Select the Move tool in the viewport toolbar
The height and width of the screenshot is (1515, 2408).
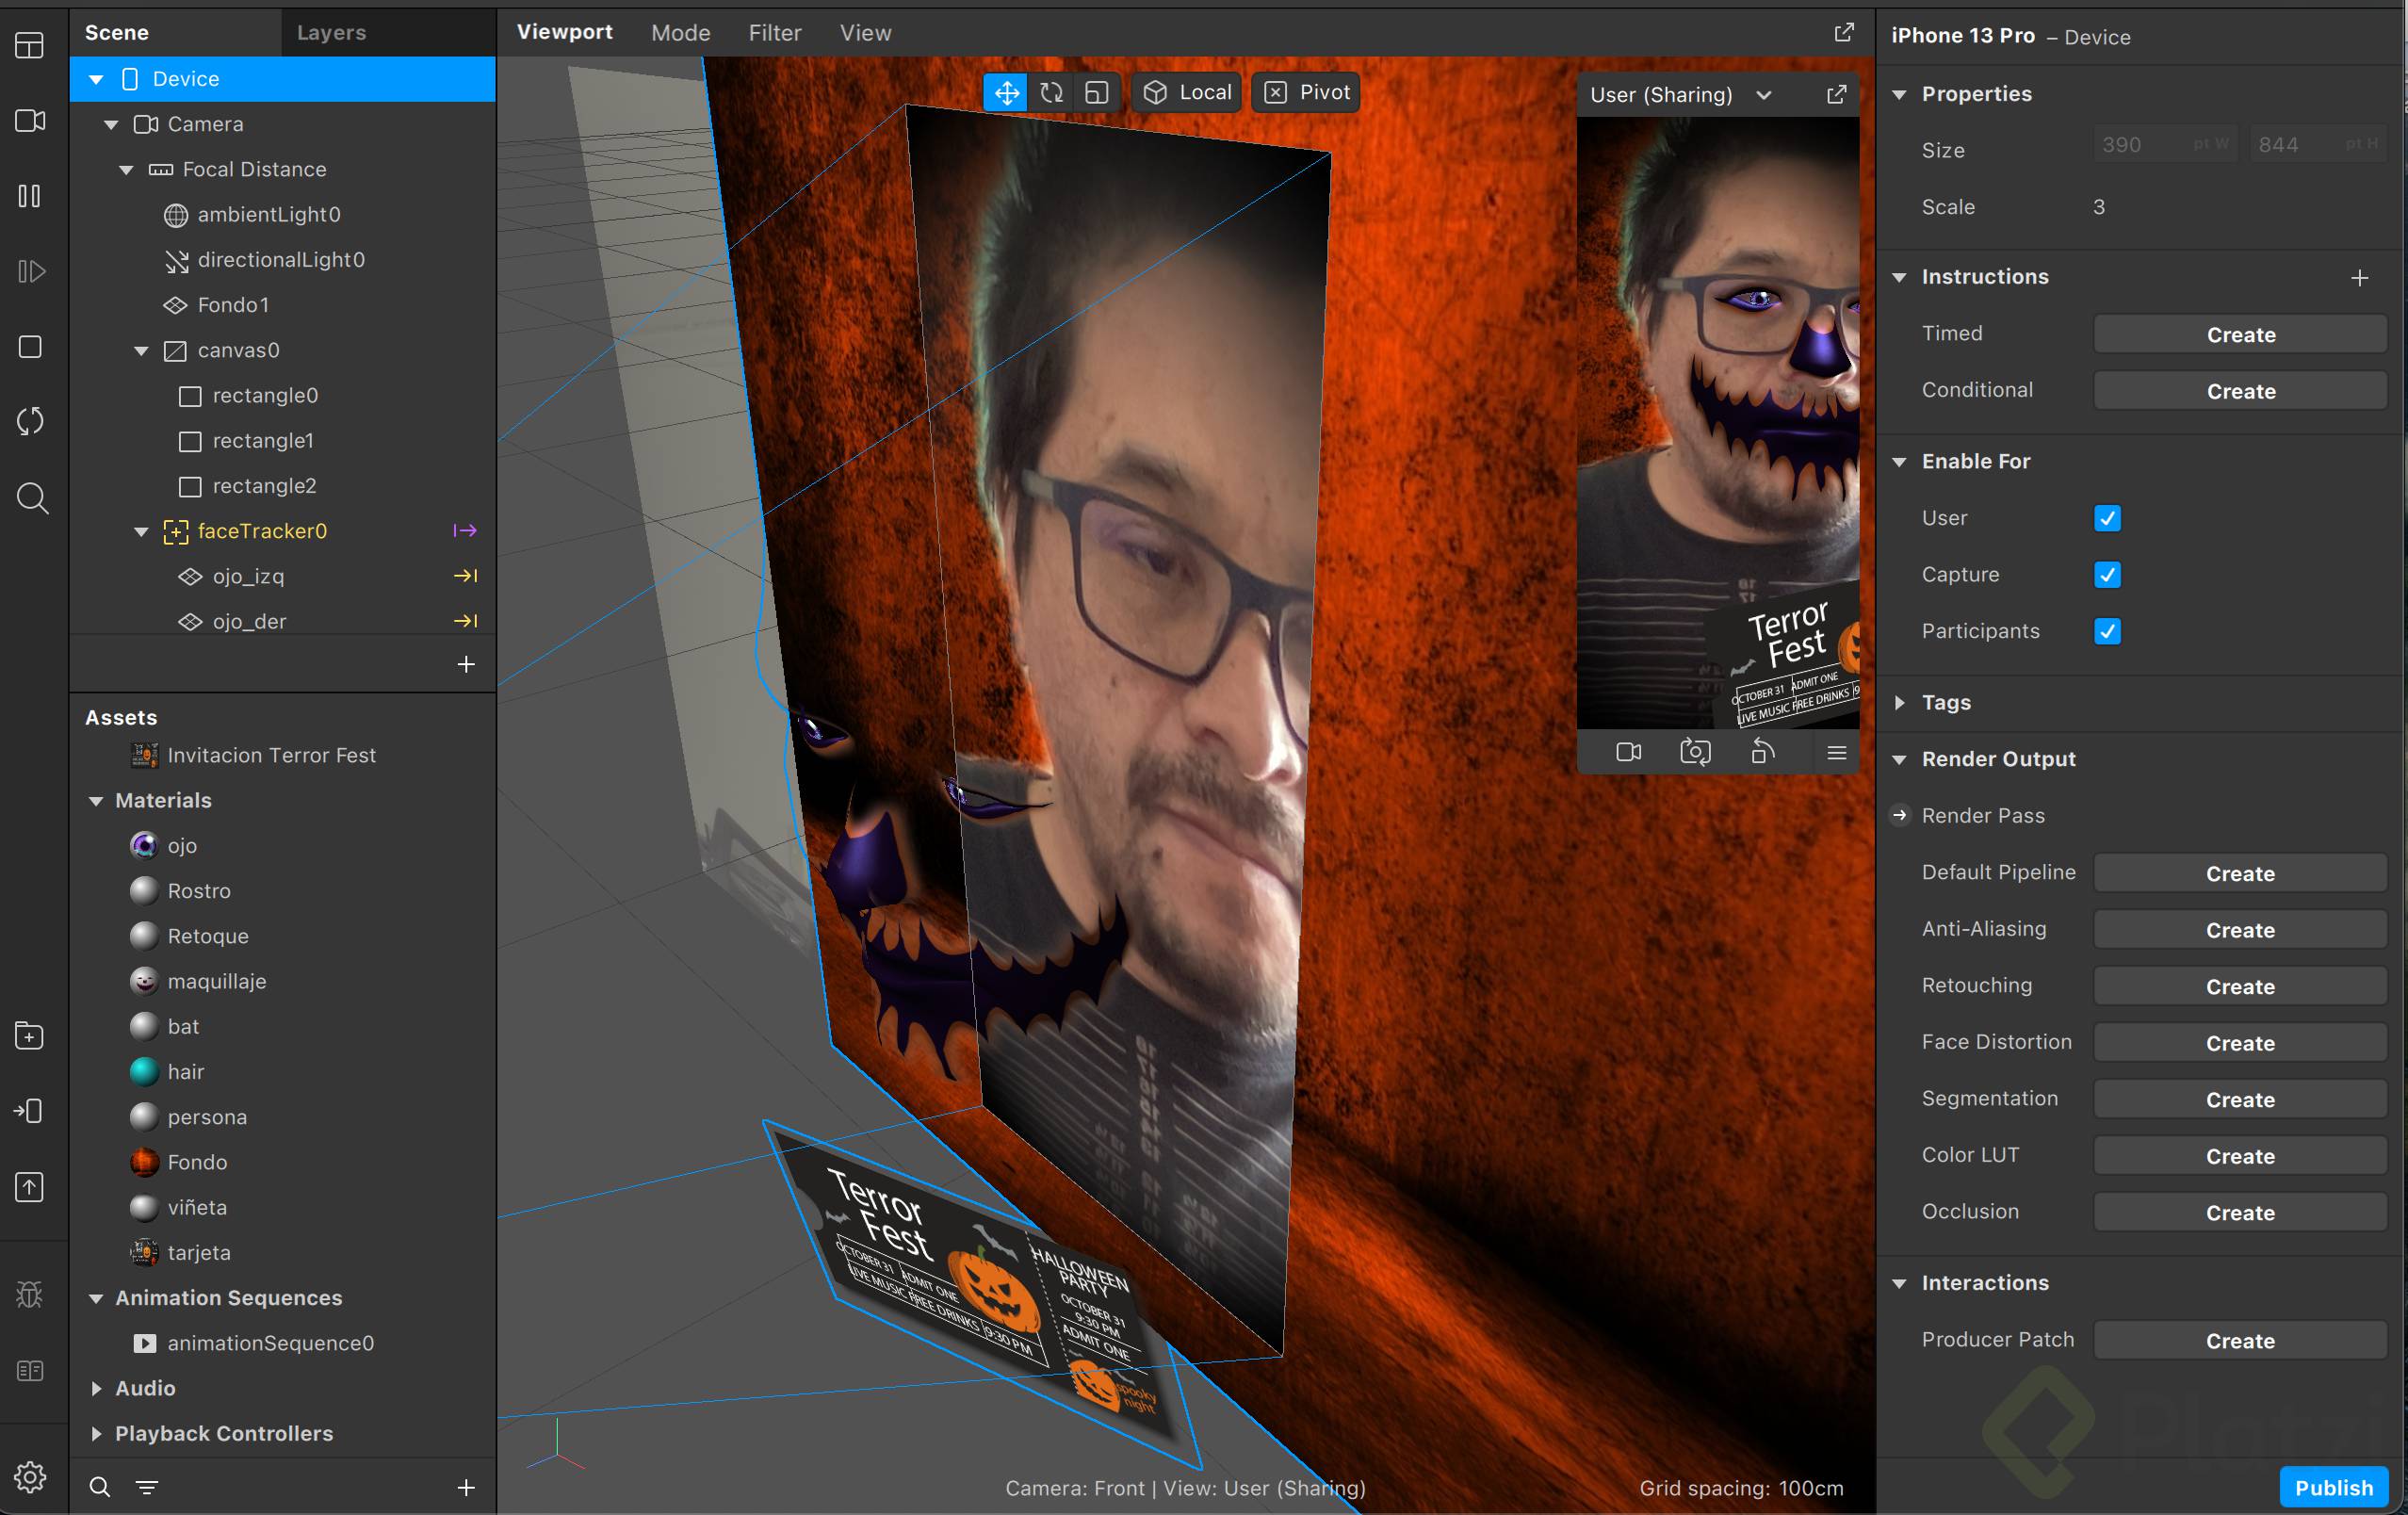(x=1006, y=92)
